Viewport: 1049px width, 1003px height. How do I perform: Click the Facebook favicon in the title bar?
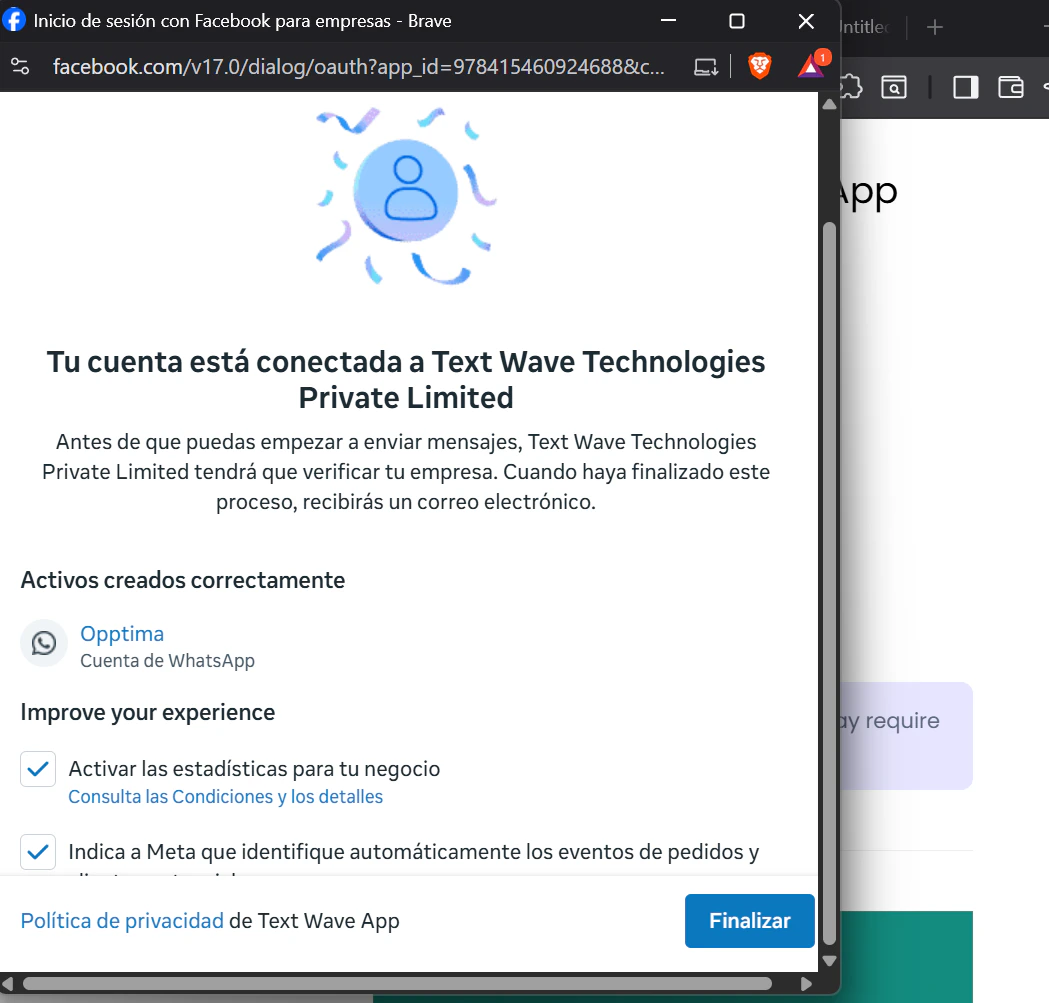pos(13,20)
